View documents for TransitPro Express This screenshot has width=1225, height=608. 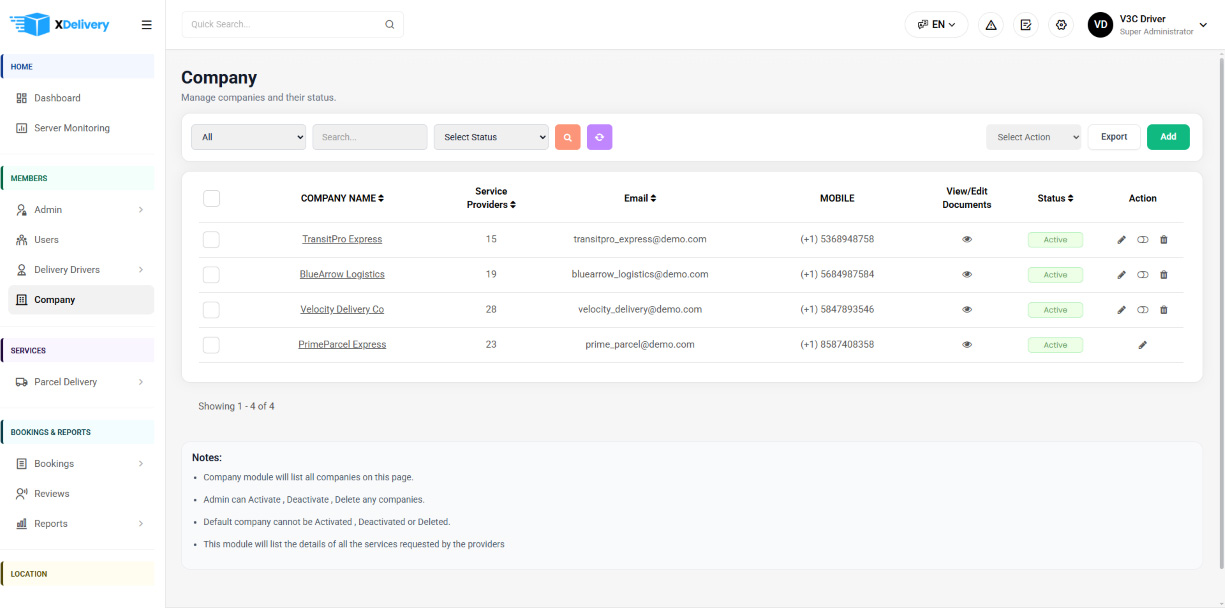tap(967, 240)
